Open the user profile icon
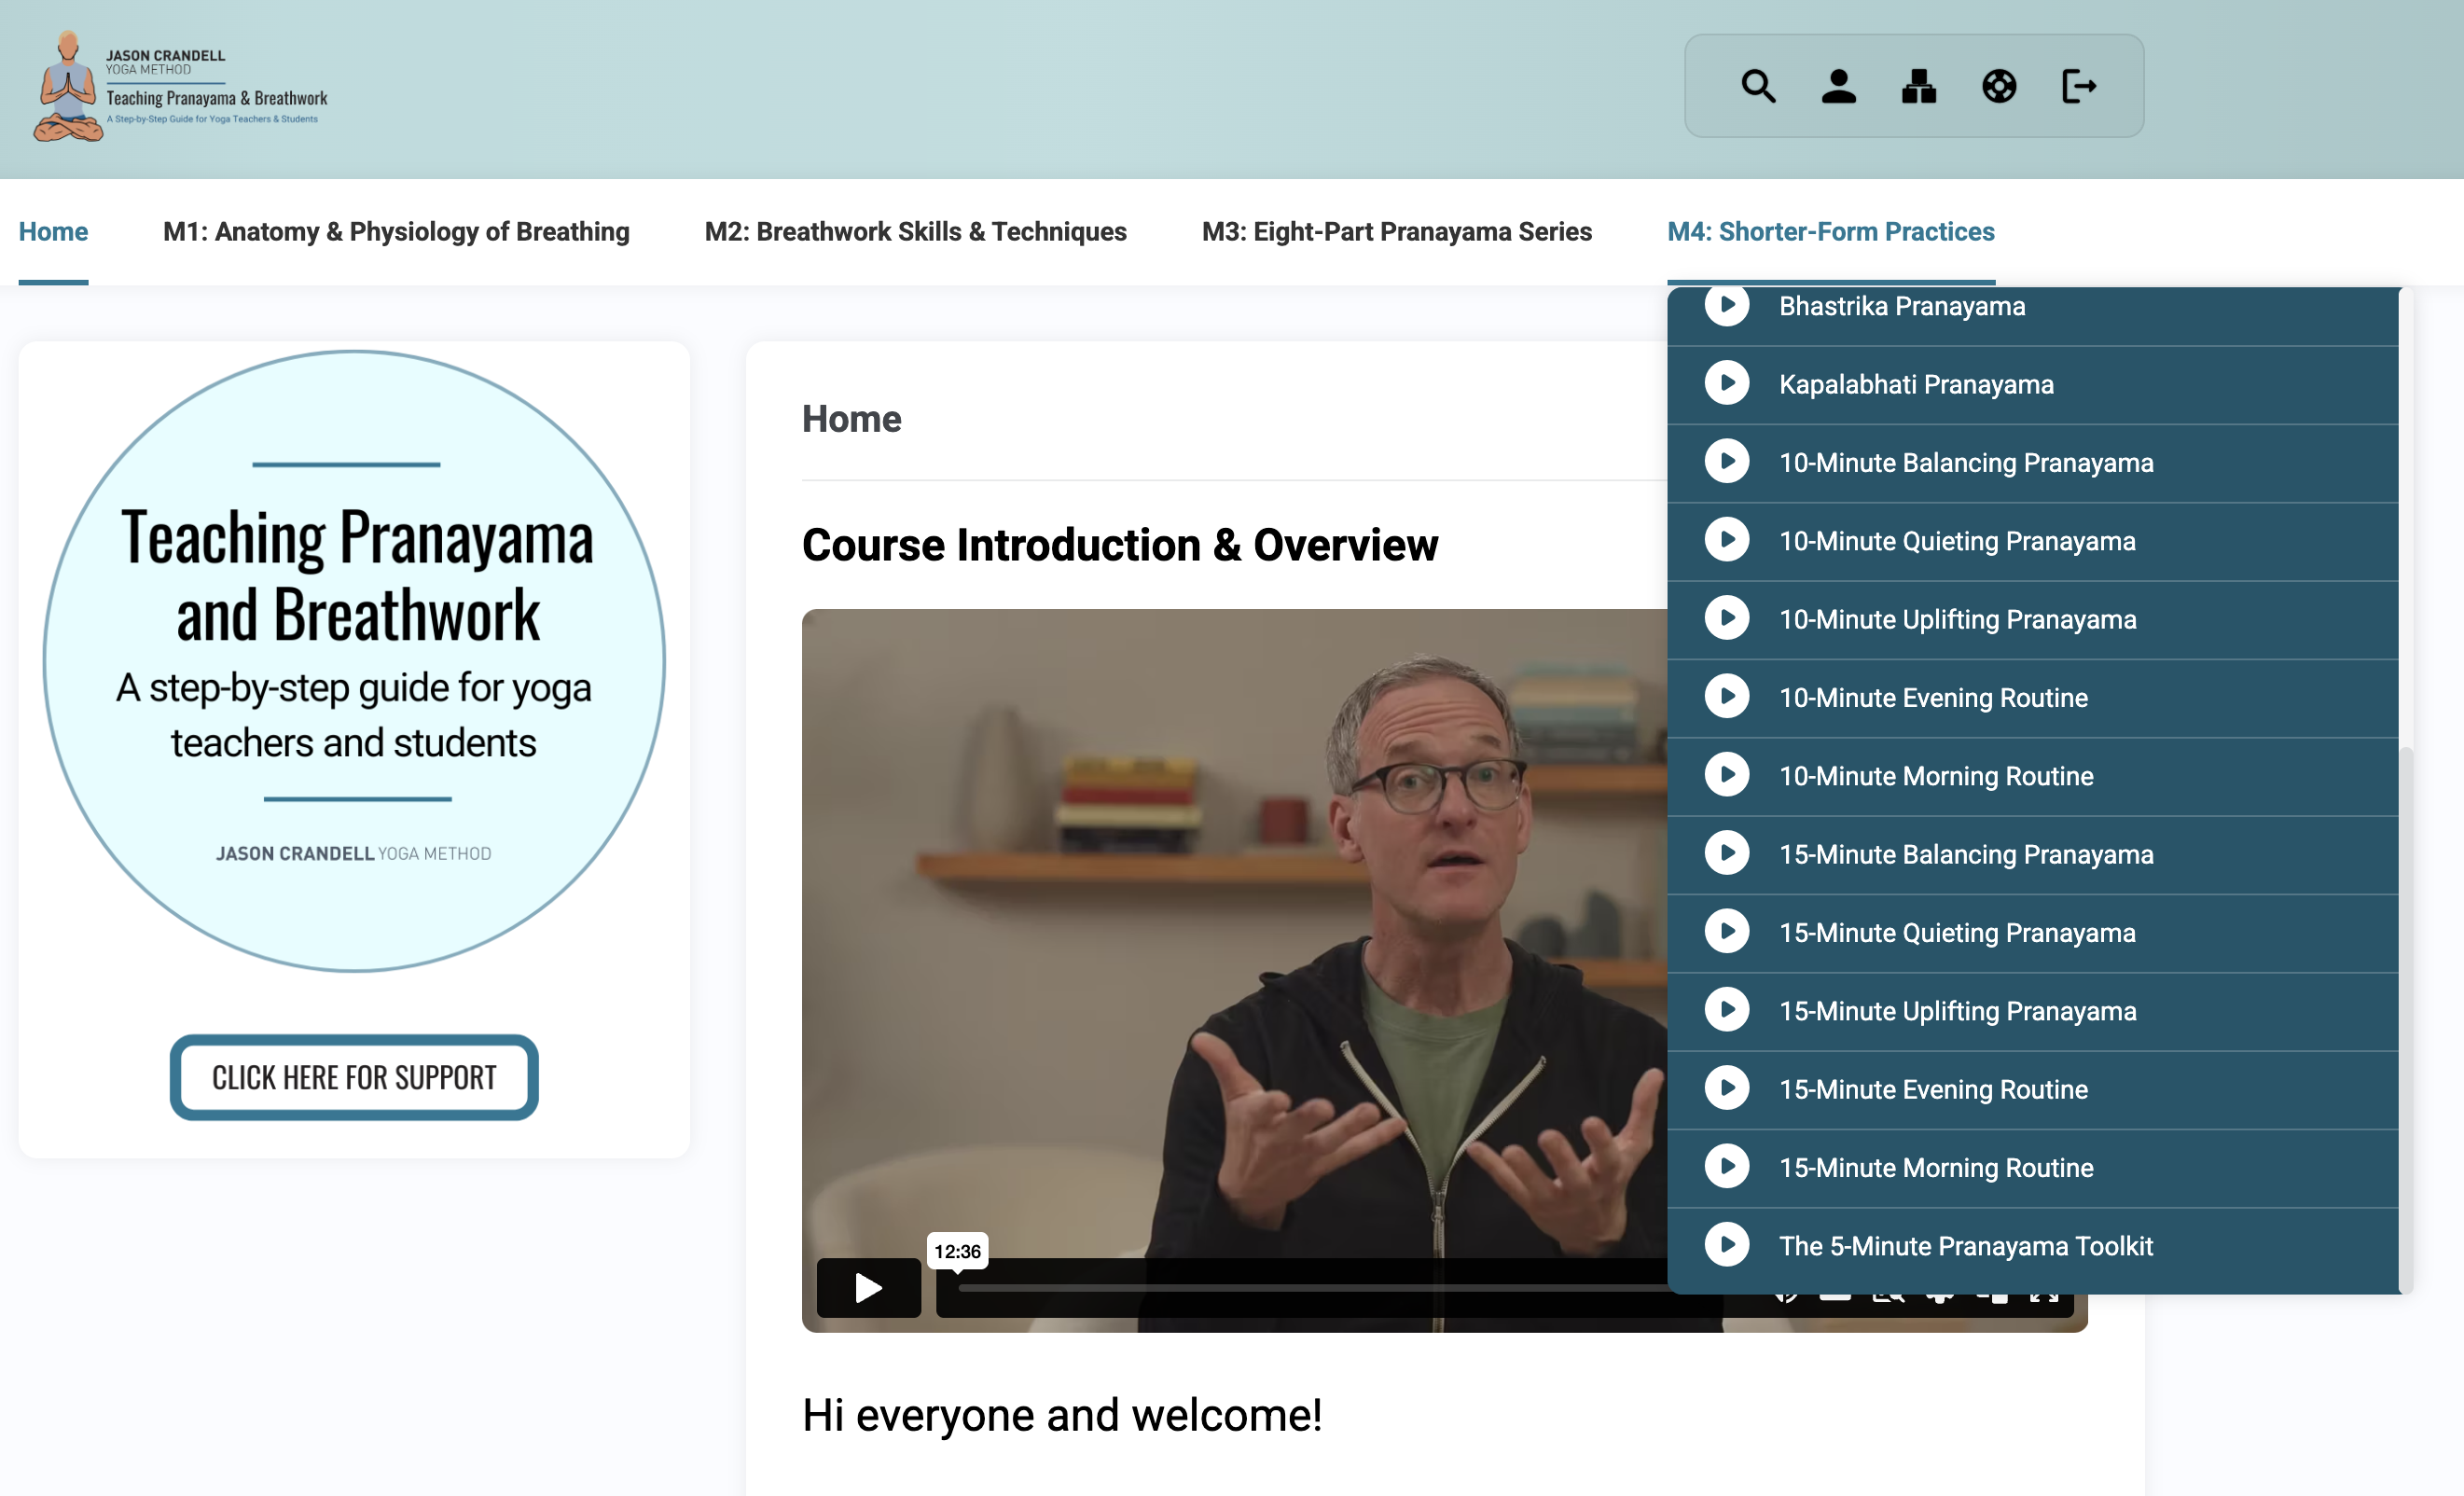 (1839, 86)
